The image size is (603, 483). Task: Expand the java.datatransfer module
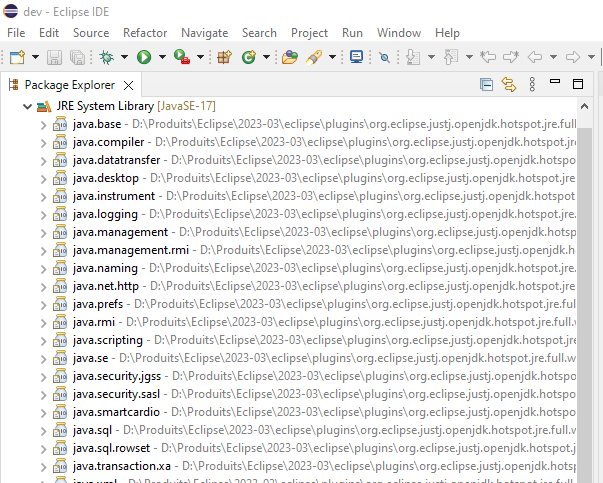(x=43, y=161)
